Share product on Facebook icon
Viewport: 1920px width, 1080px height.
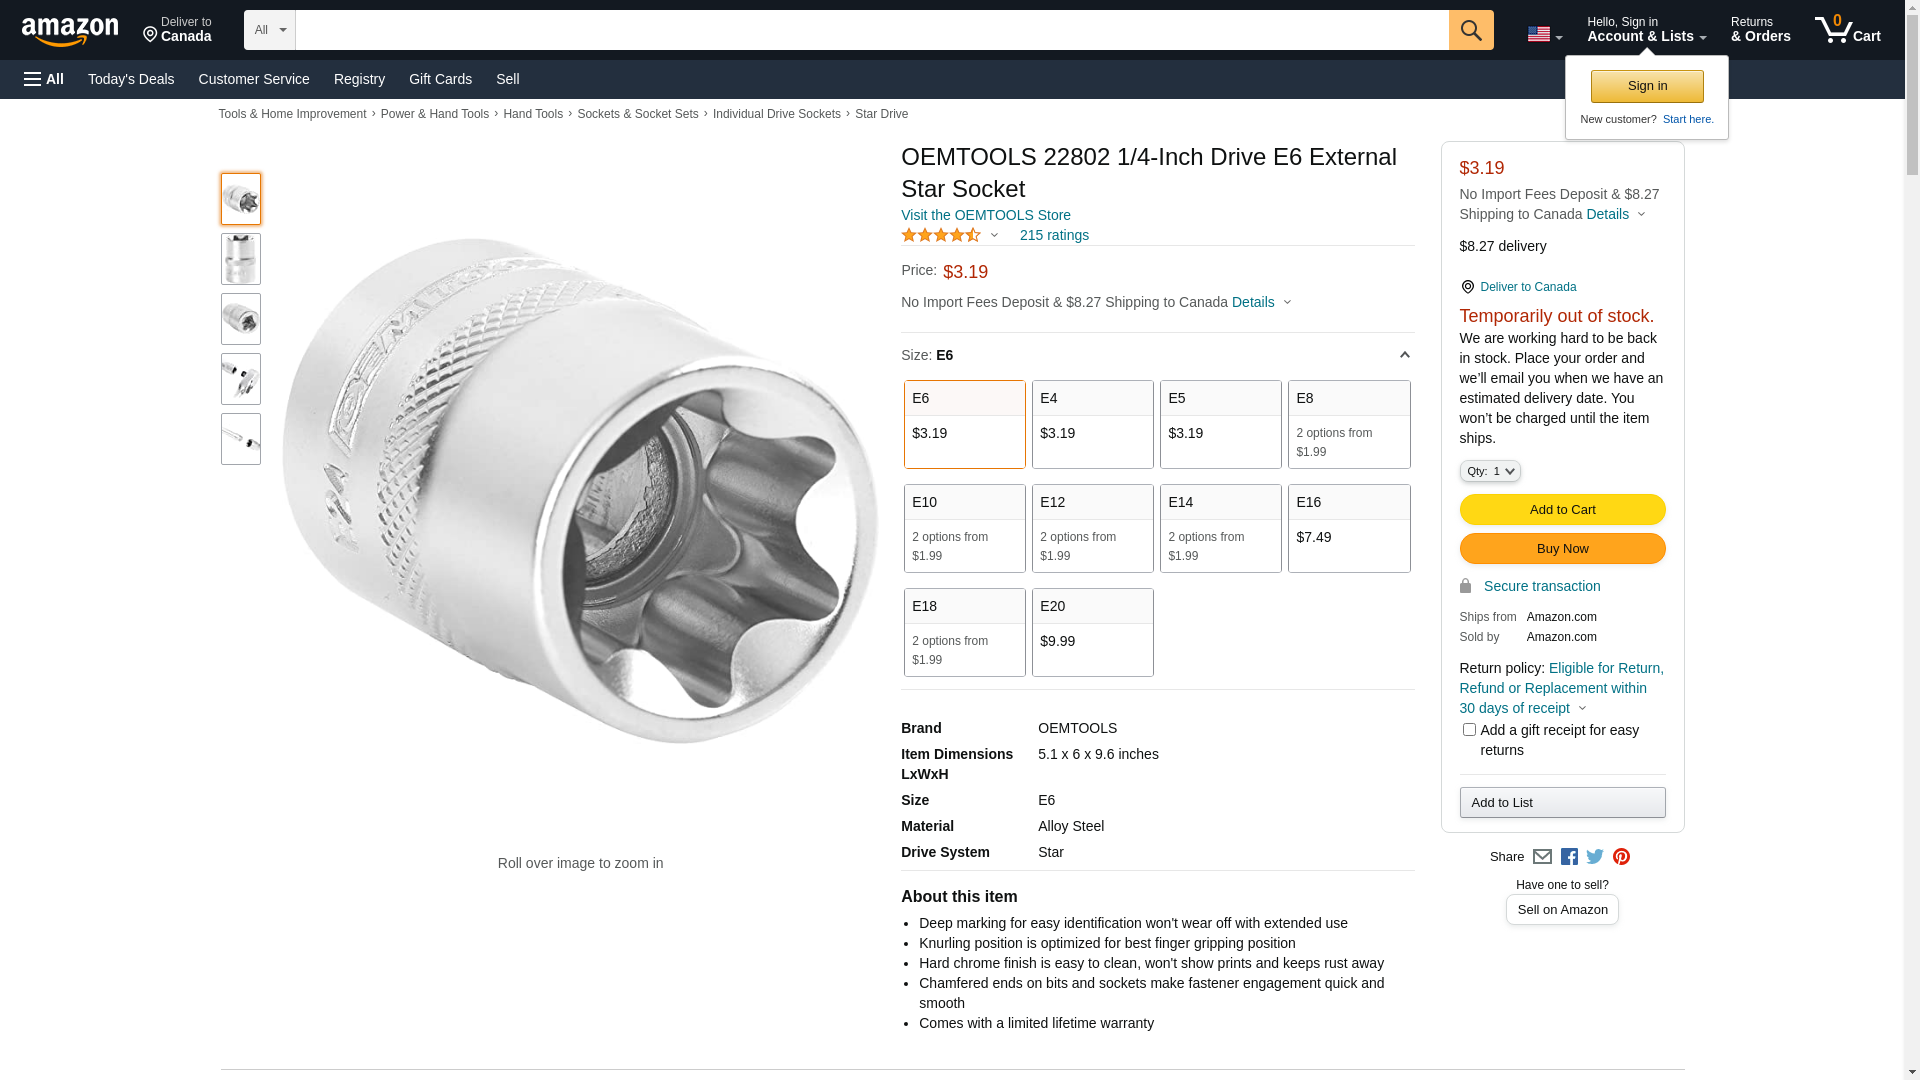click(x=1569, y=857)
